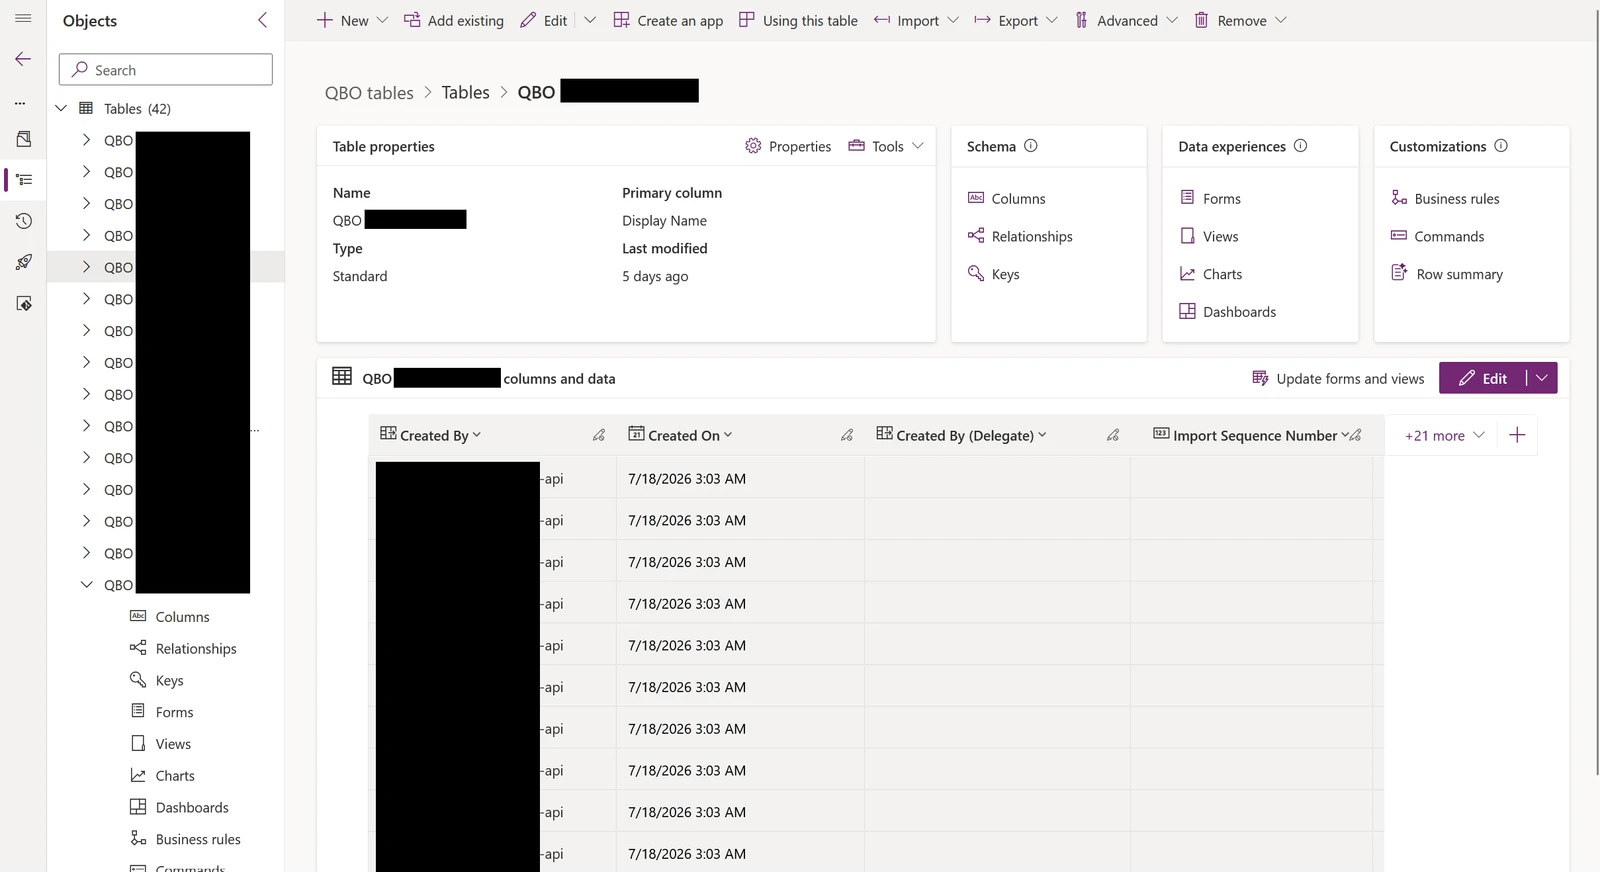Select the Objects tree icon in rail
The height and width of the screenshot is (872, 1600).
point(25,180)
